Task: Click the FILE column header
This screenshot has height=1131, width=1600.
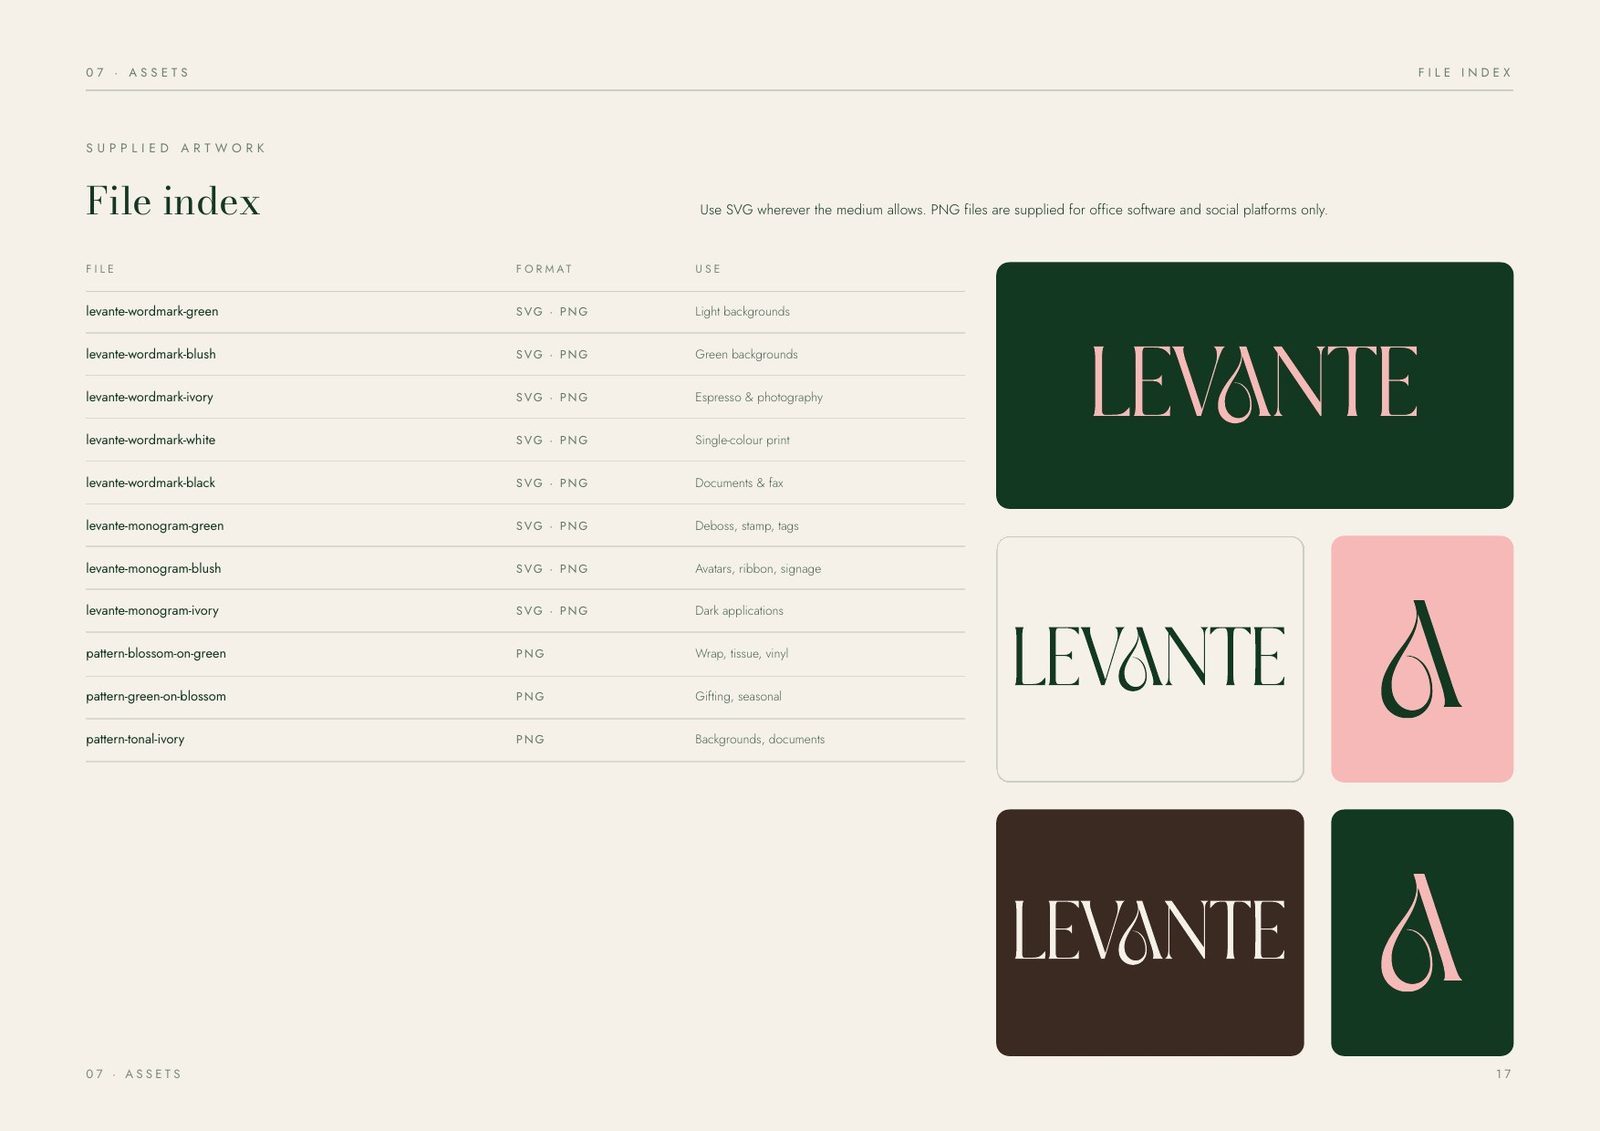Action: [100, 269]
